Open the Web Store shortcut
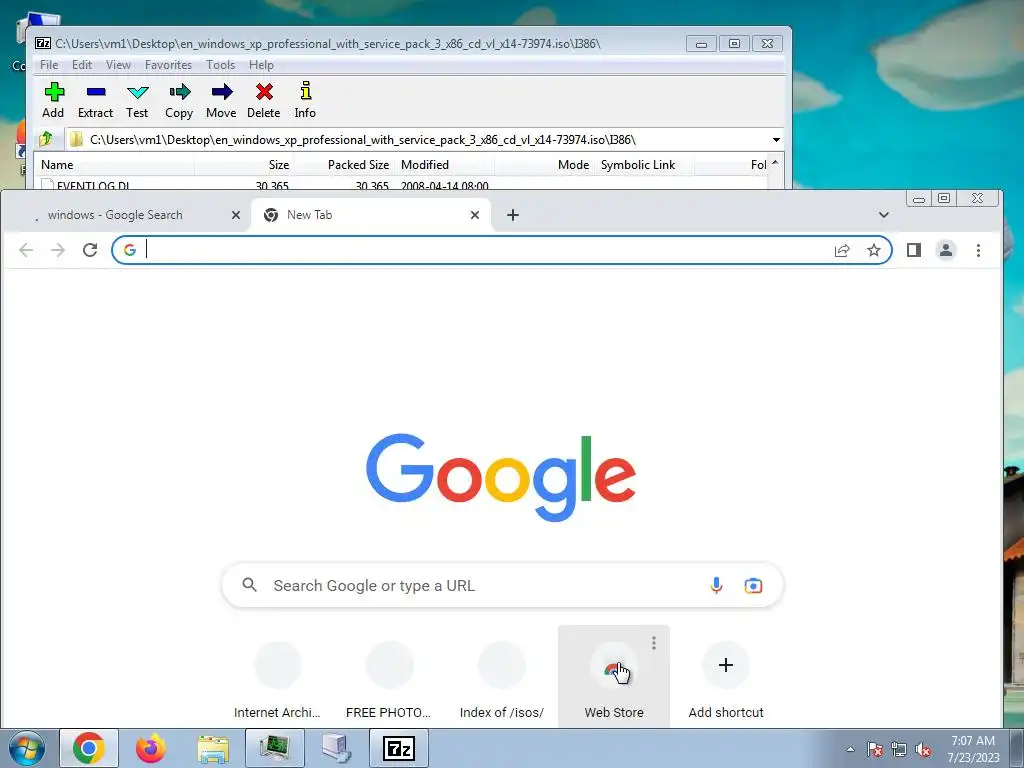Image resolution: width=1024 pixels, height=768 pixels. coord(614,677)
